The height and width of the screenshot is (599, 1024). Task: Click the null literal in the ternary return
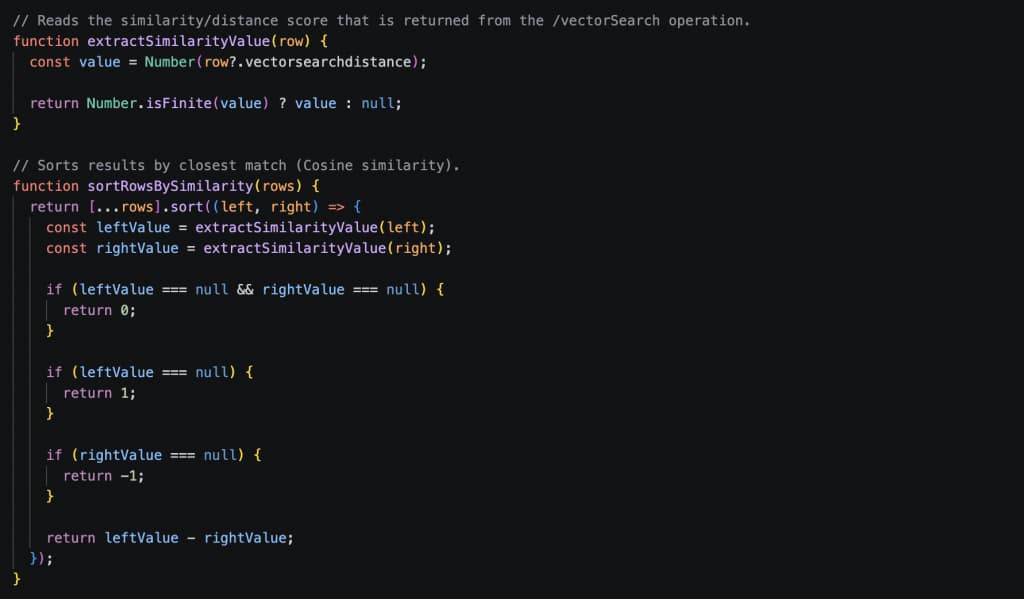pyautogui.click(x=377, y=103)
